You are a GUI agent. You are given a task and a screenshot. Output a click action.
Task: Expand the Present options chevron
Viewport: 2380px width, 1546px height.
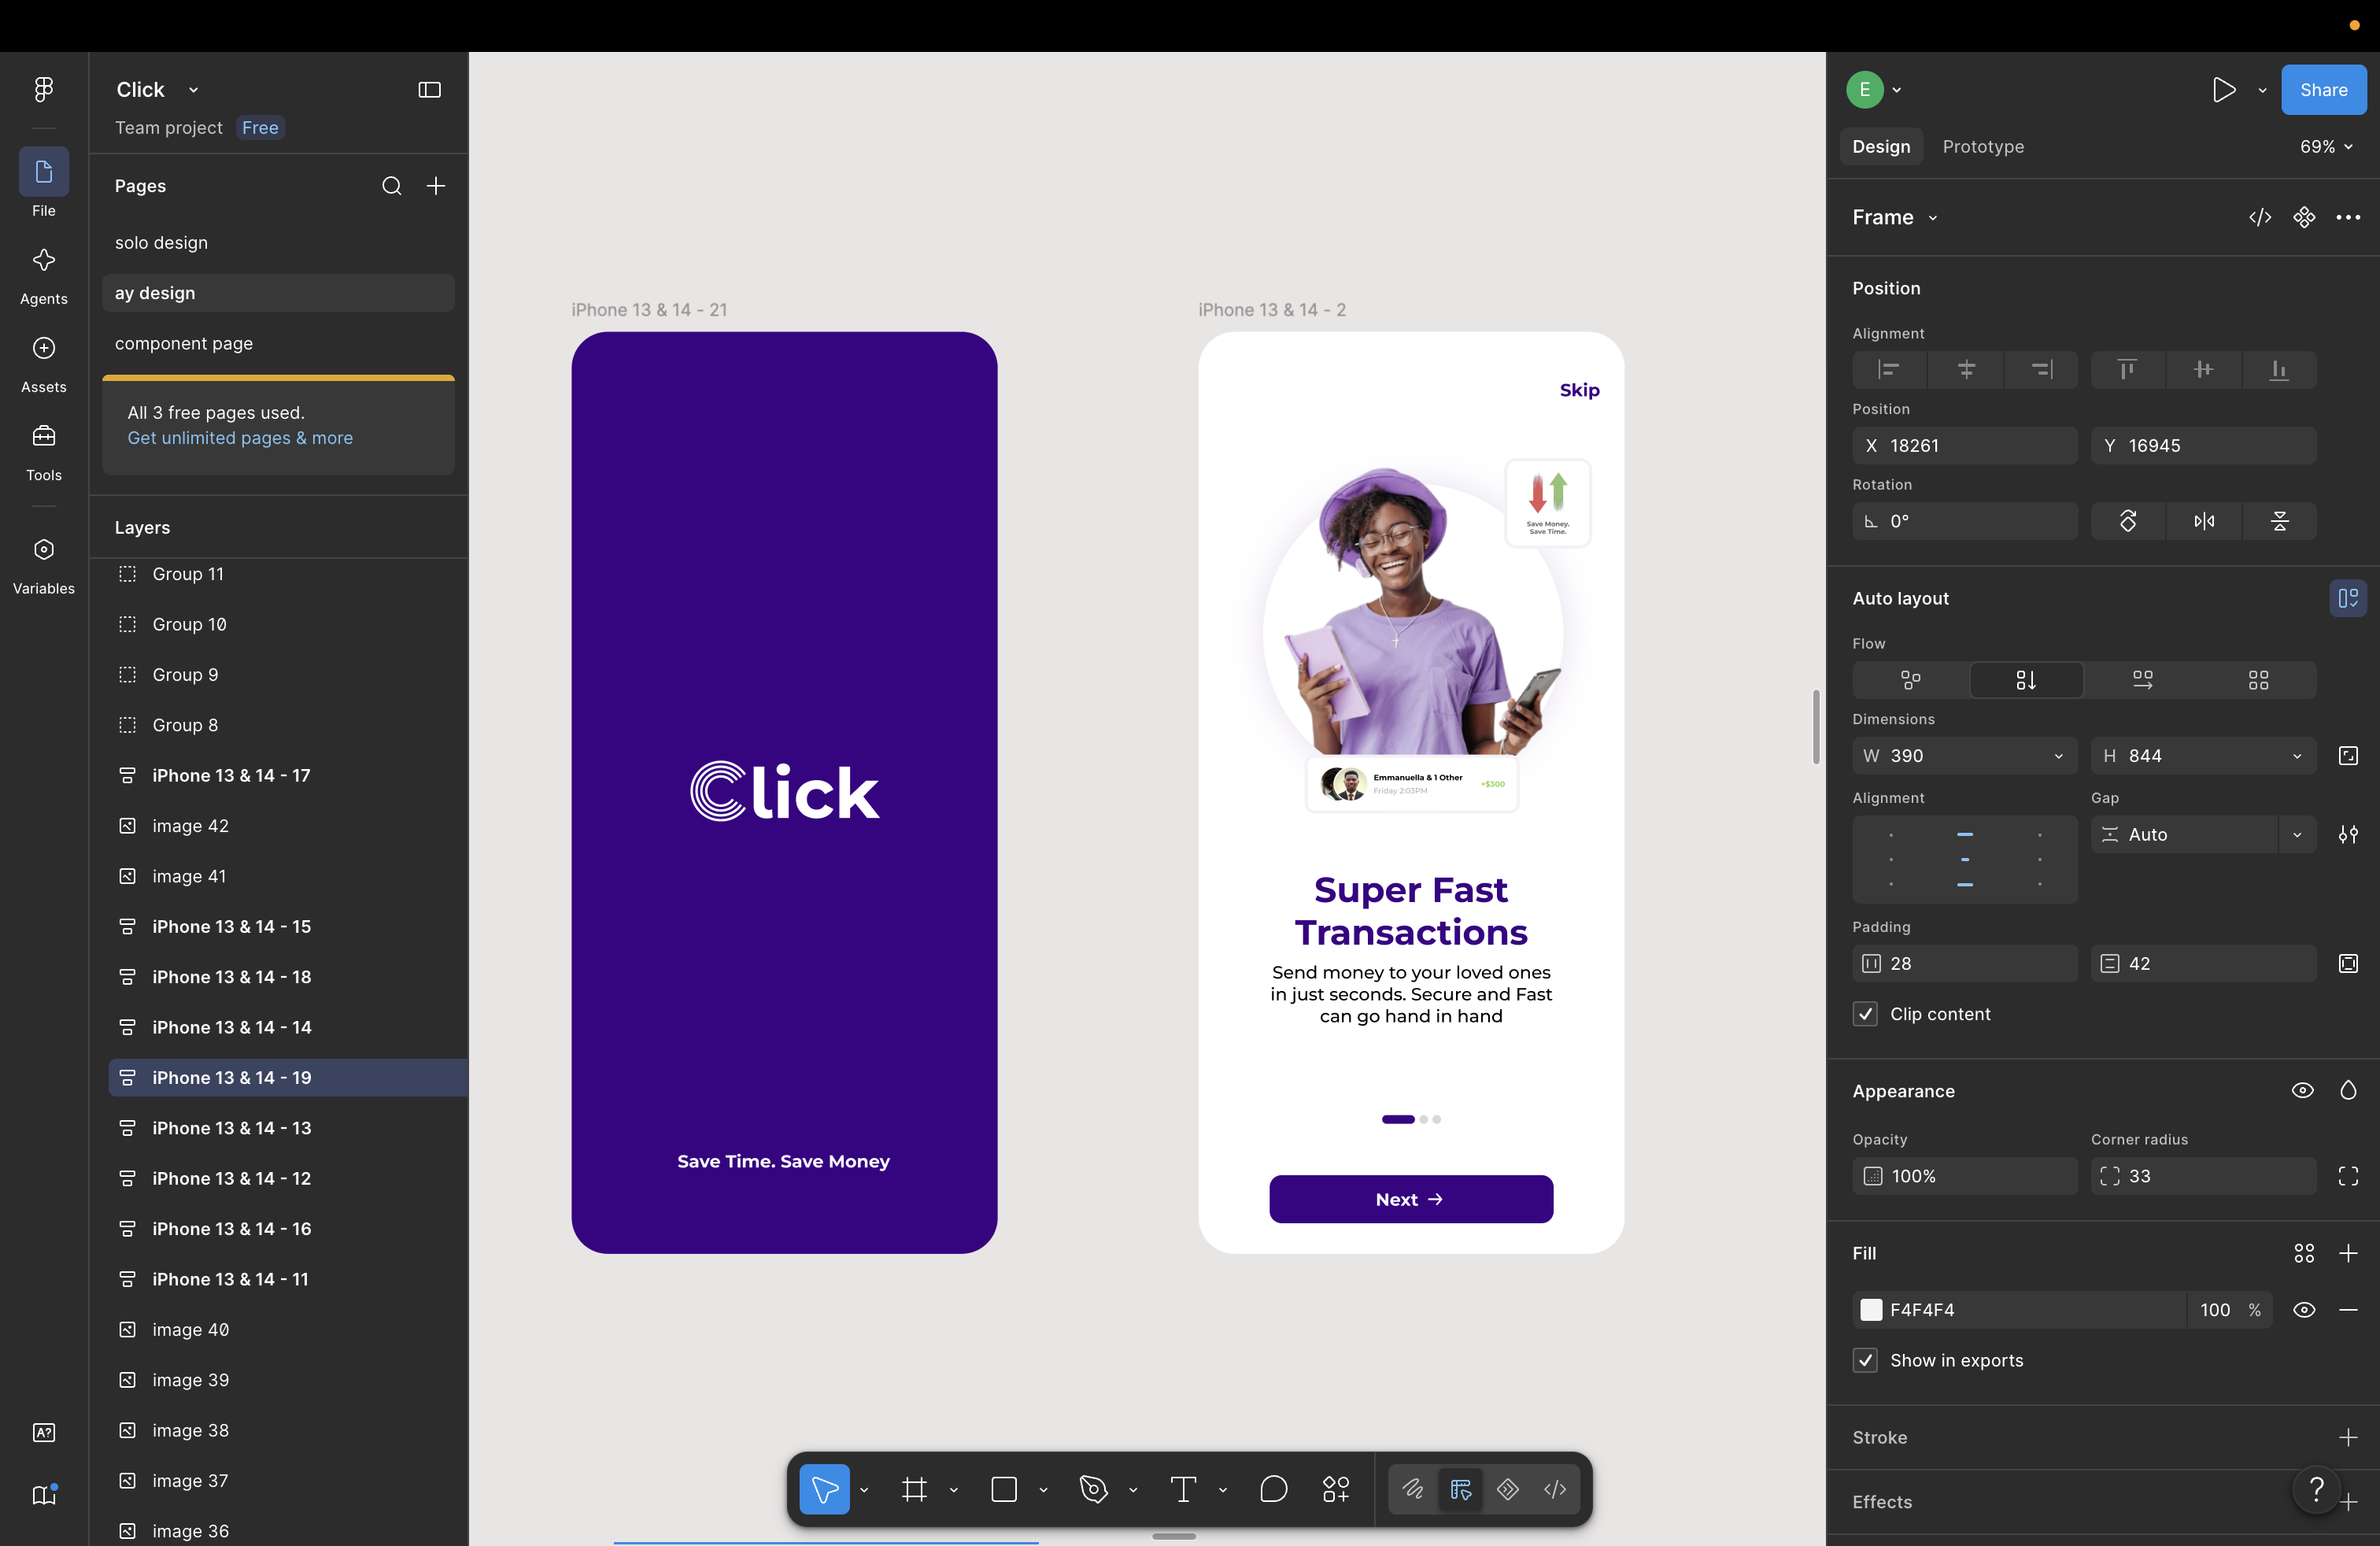pyautogui.click(x=2262, y=90)
